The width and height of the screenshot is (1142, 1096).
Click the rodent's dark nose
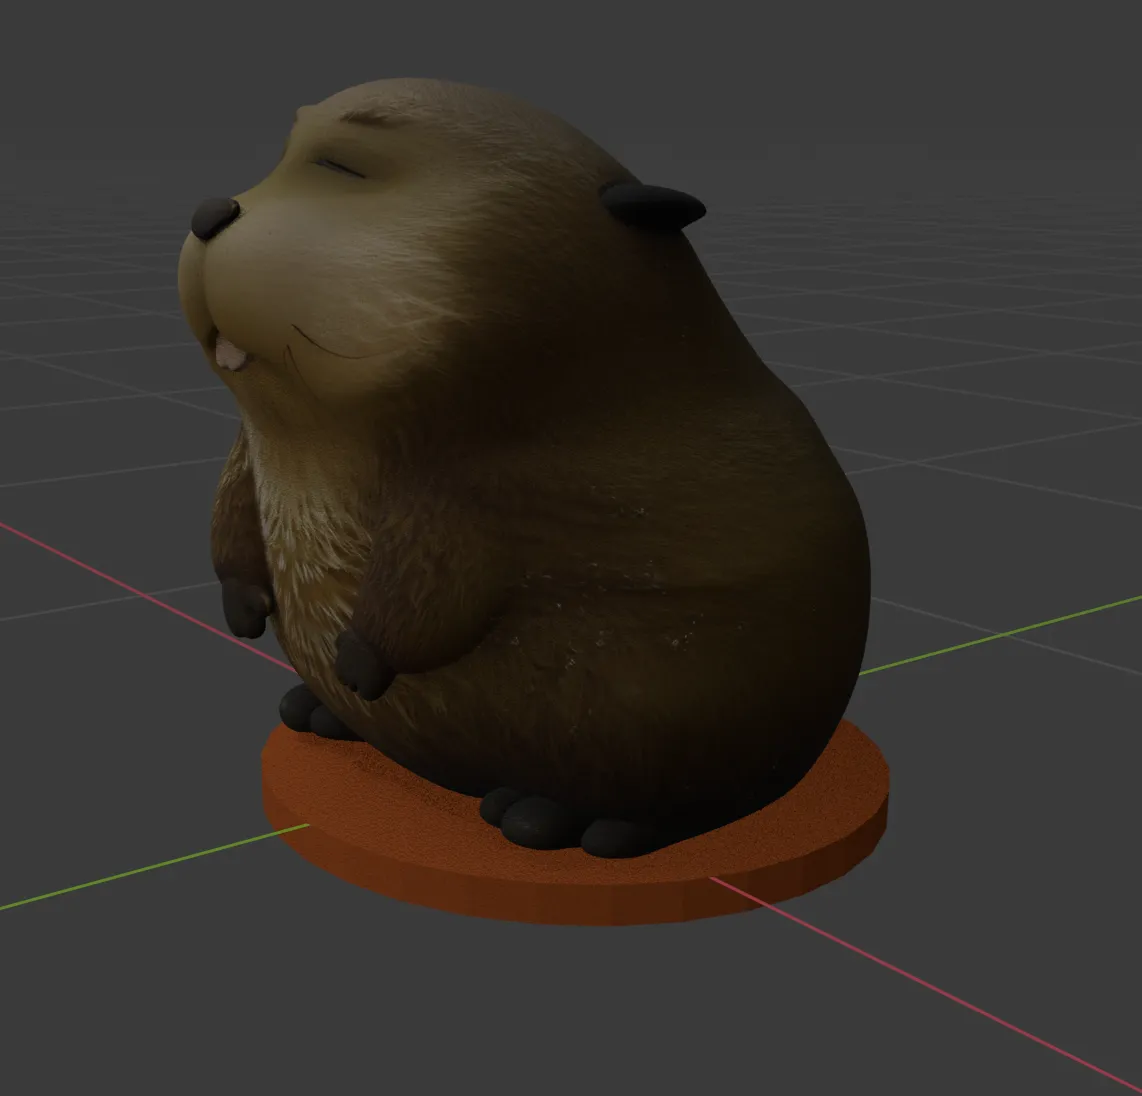click(215, 217)
